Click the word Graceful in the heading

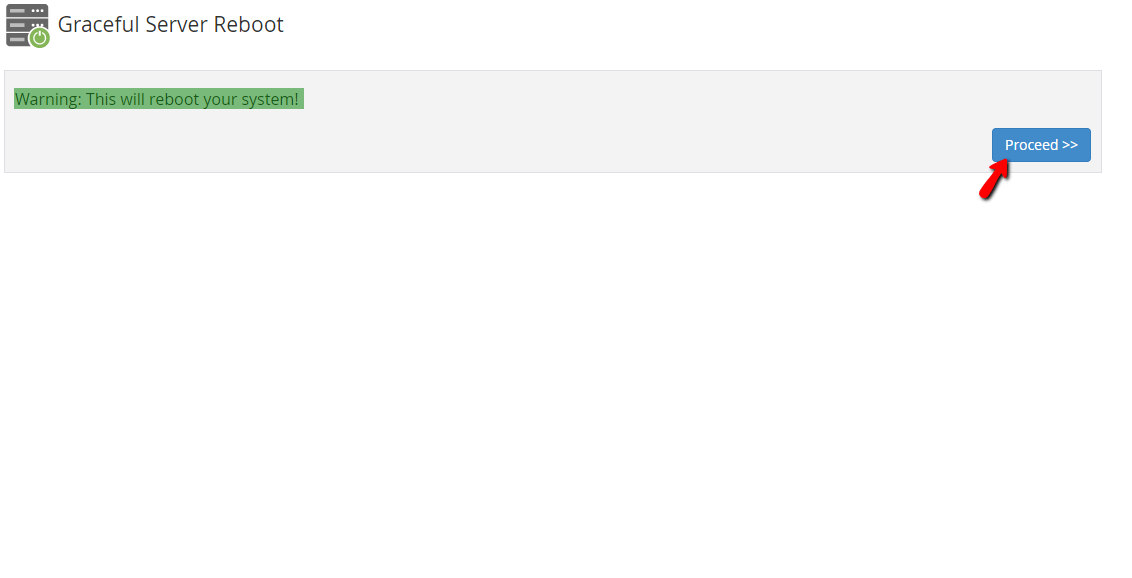click(98, 25)
